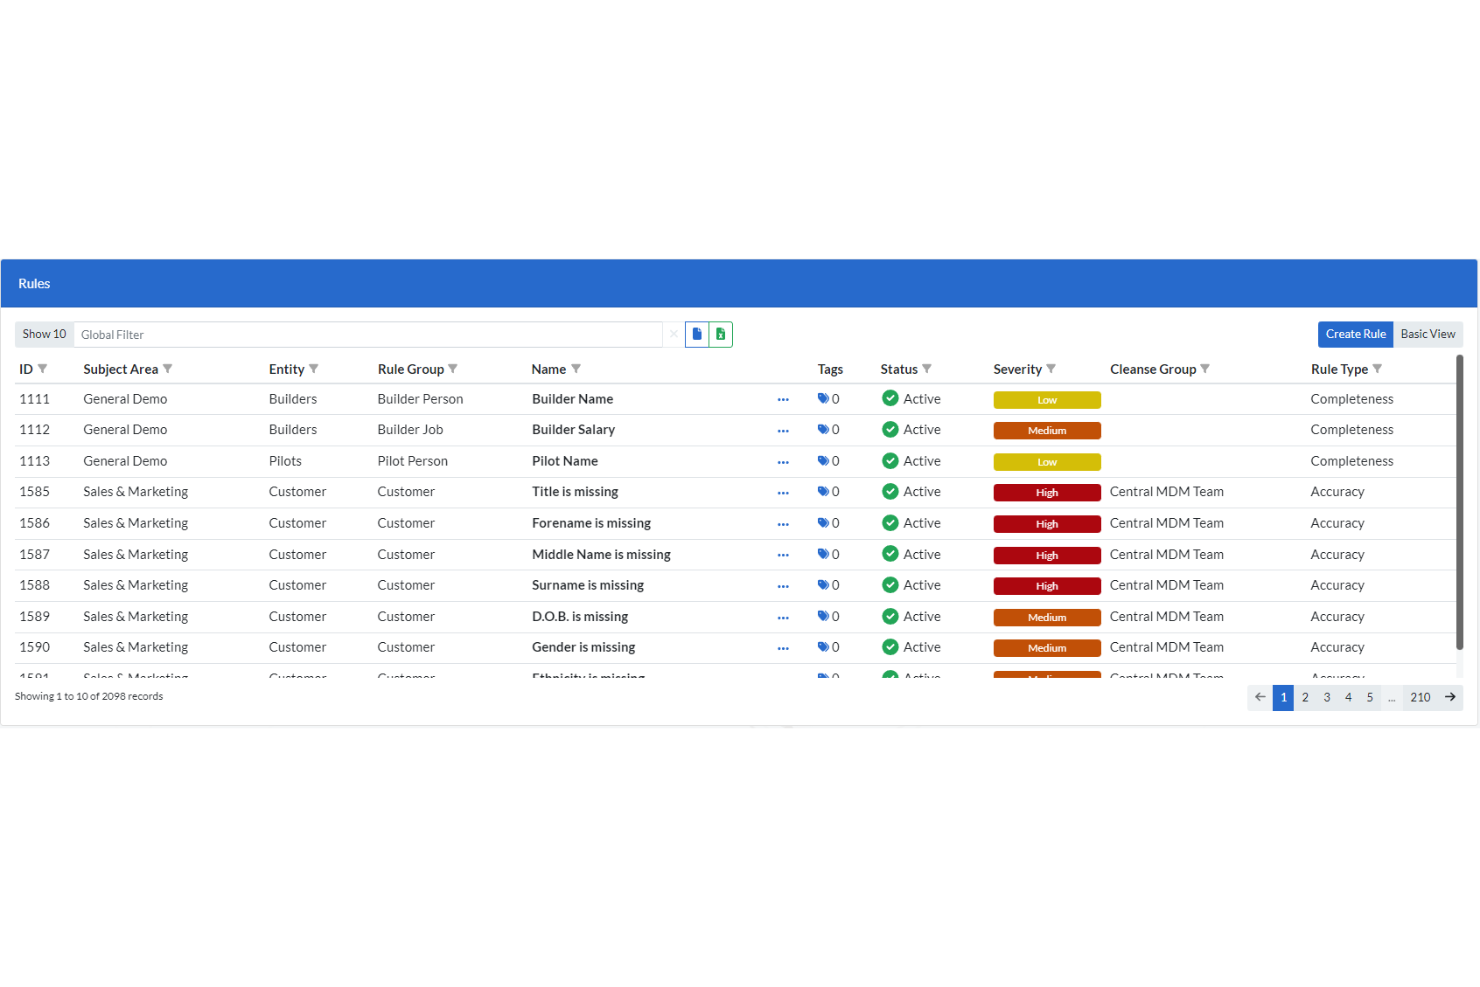Open the Rule Type column filter dropdown
1480x987 pixels.
click(x=1377, y=368)
